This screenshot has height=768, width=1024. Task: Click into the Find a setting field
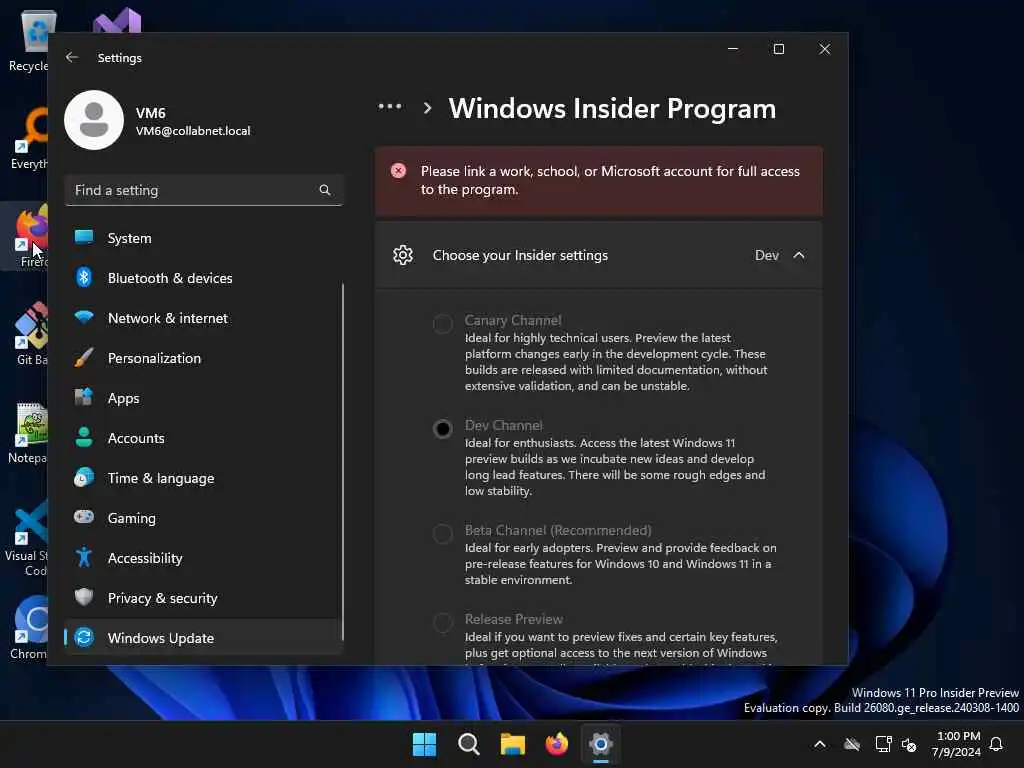(x=204, y=190)
